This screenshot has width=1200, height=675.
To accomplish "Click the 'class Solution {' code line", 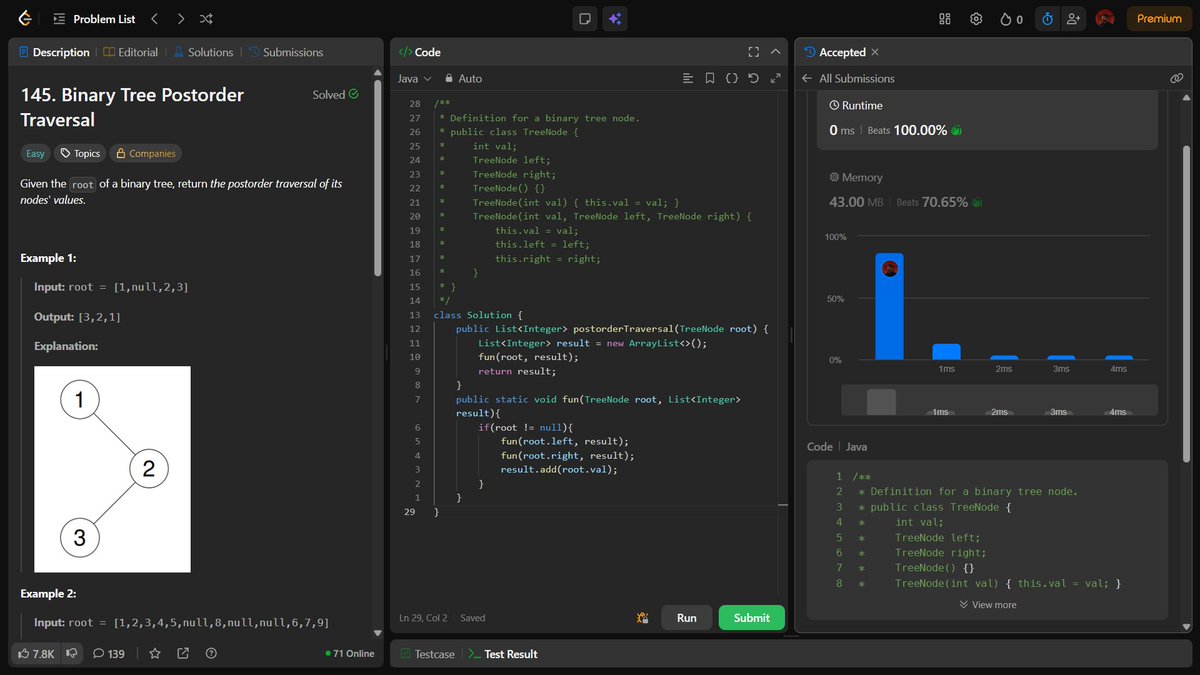I will point(479,315).
